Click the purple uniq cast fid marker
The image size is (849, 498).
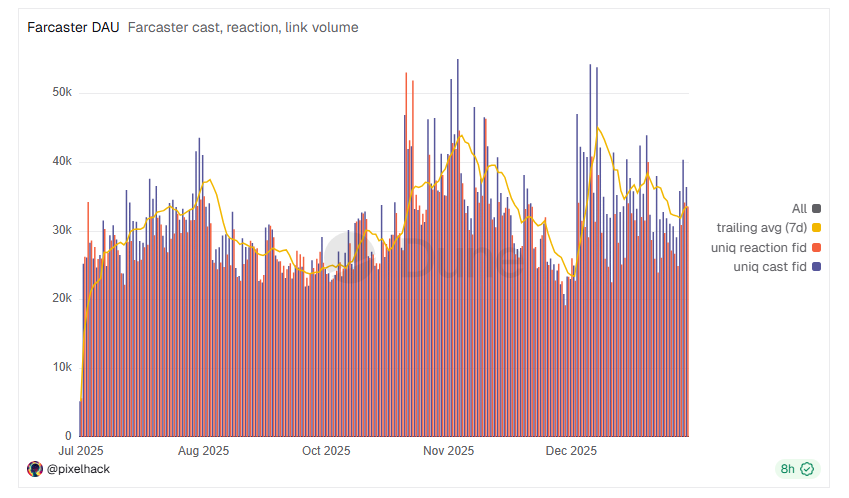pyautogui.click(x=817, y=266)
